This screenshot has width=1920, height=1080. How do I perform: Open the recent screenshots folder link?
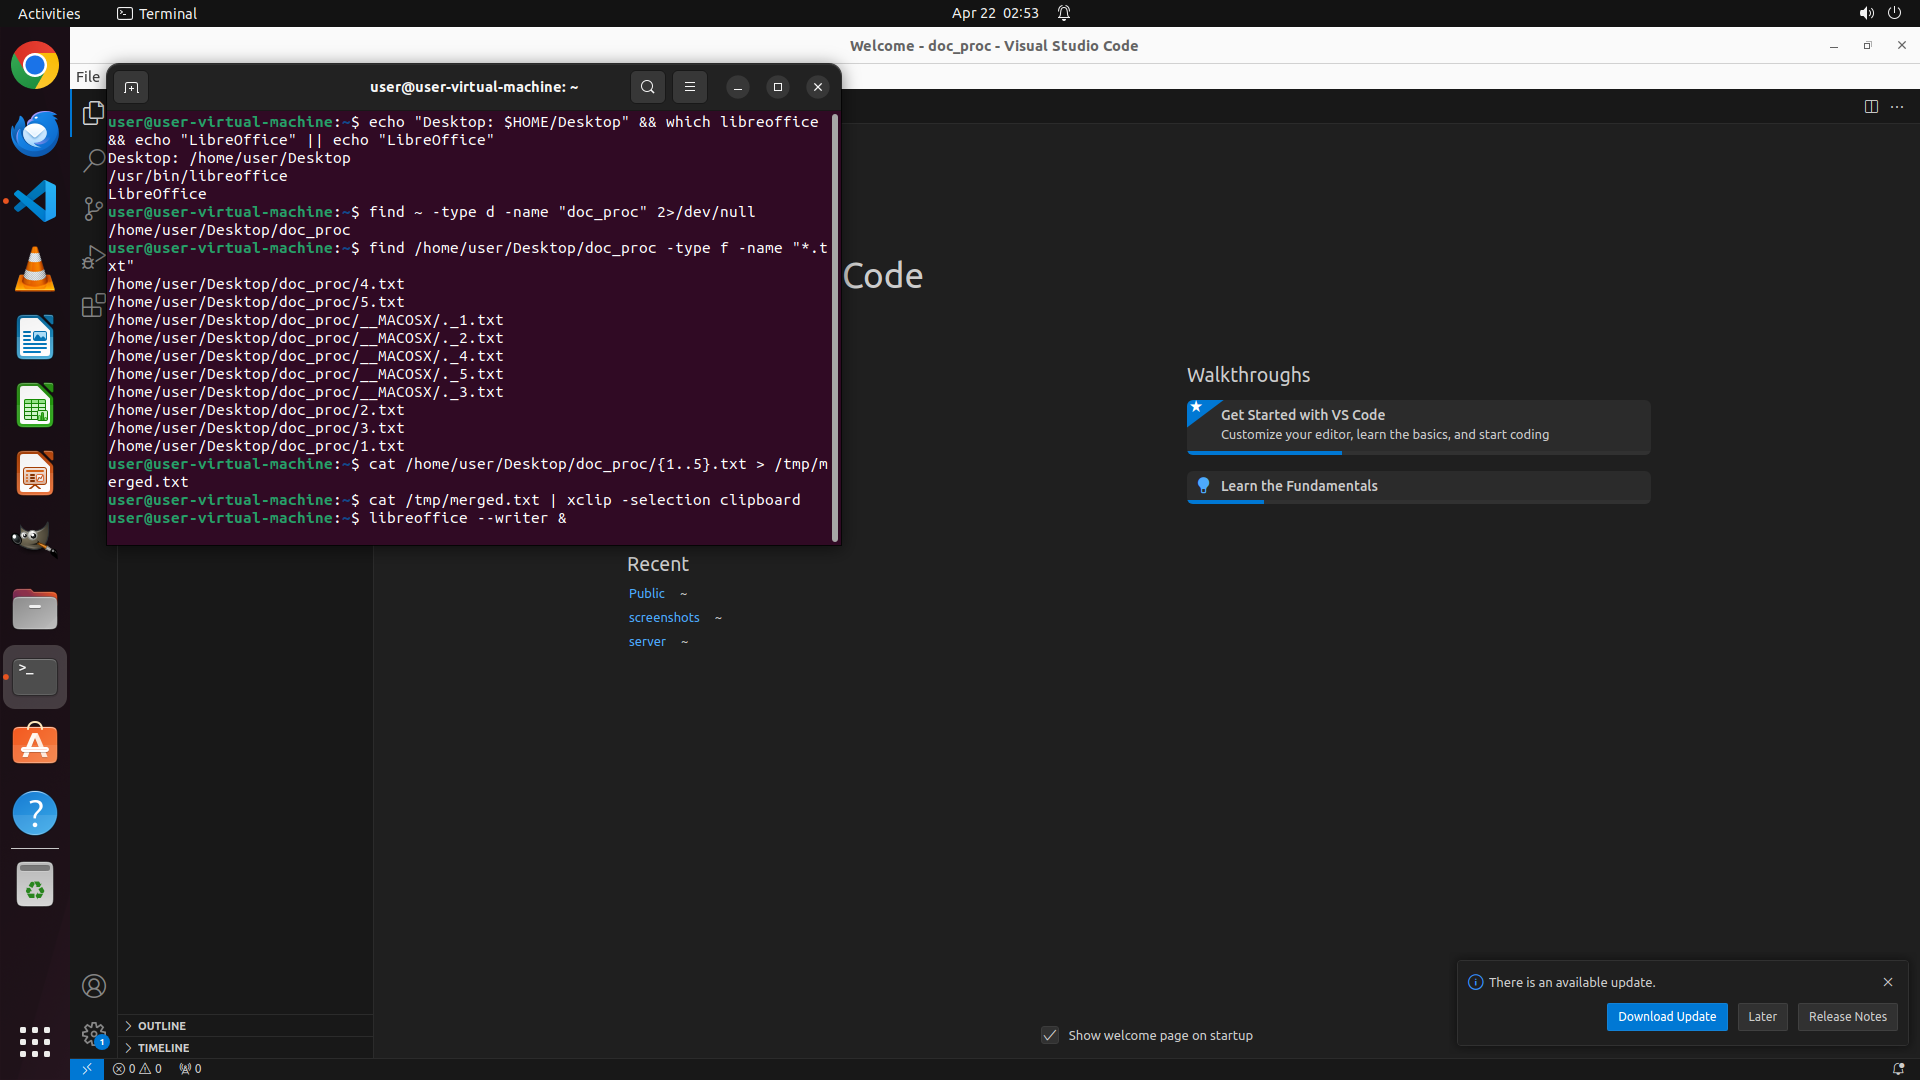pos(664,618)
